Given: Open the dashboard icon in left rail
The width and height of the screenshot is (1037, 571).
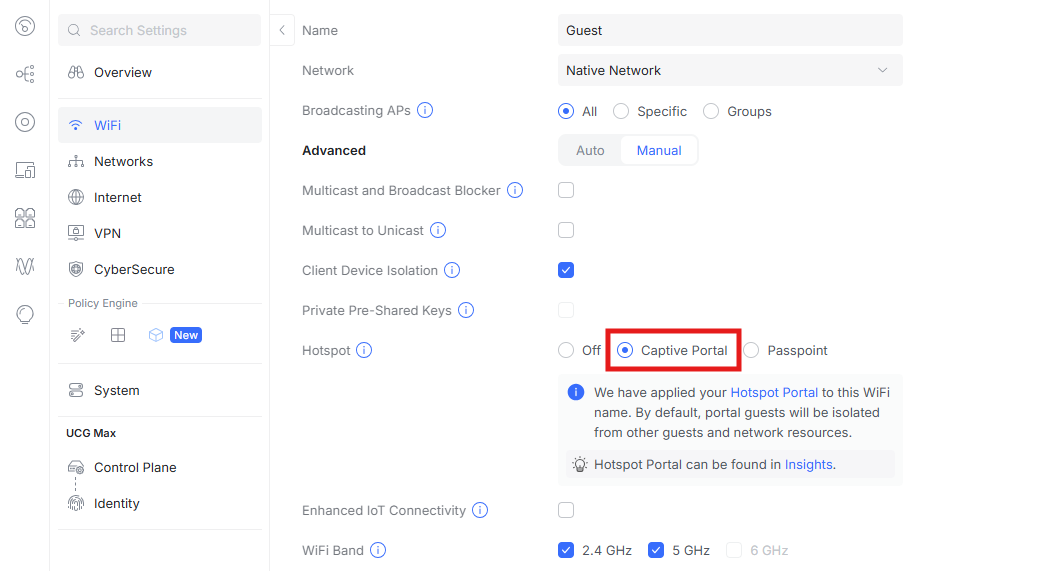Looking at the screenshot, I should 25,27.
